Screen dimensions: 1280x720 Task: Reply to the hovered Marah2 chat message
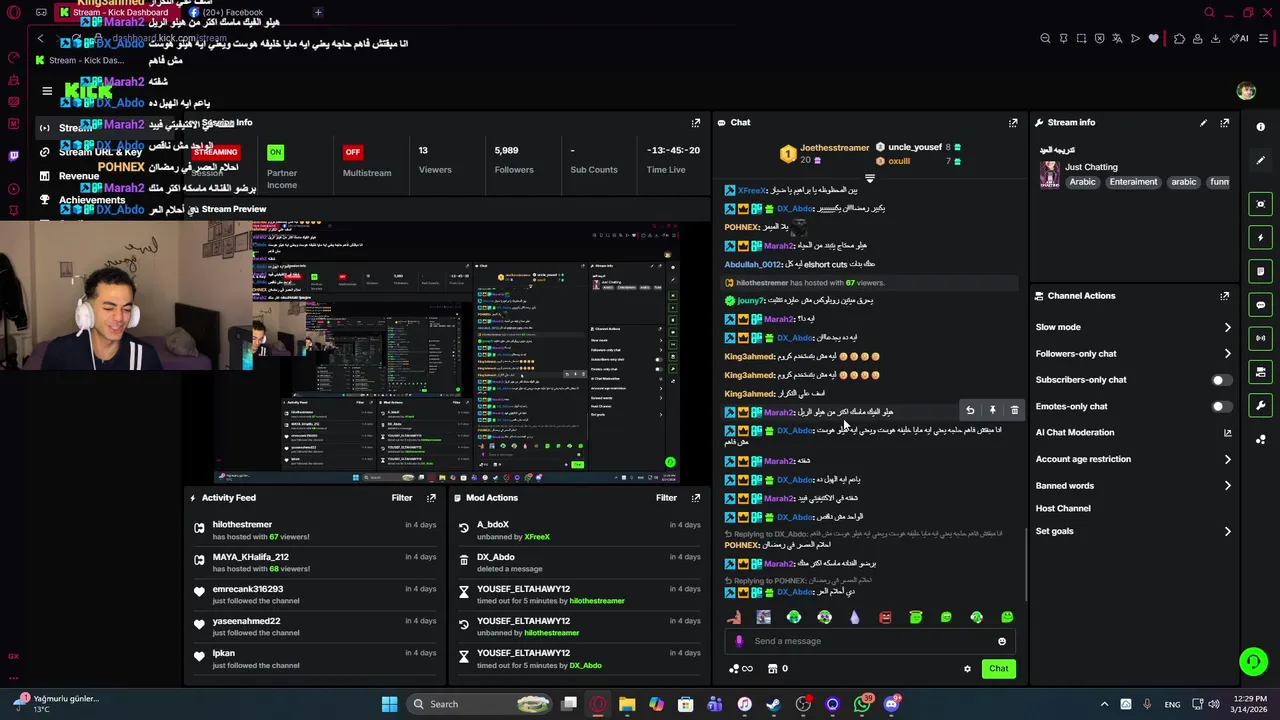point(970,411)
